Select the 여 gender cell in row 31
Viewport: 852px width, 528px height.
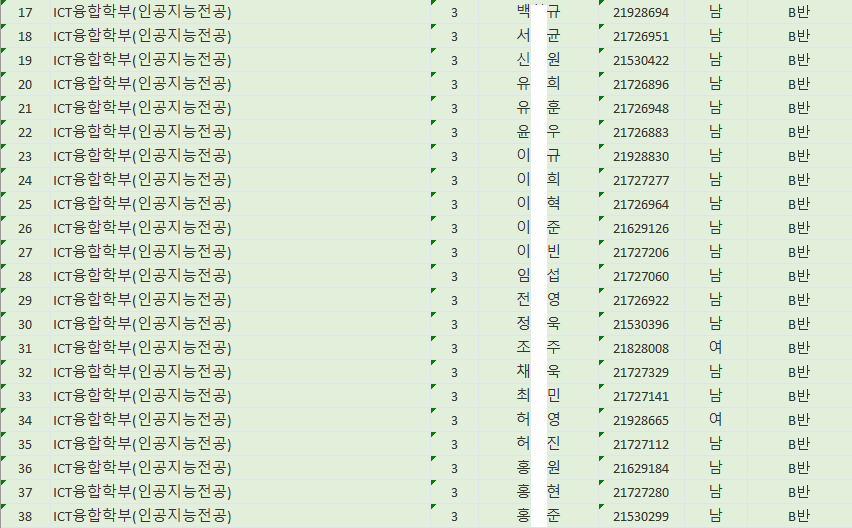pyautogui.click(x=715, y=348)
